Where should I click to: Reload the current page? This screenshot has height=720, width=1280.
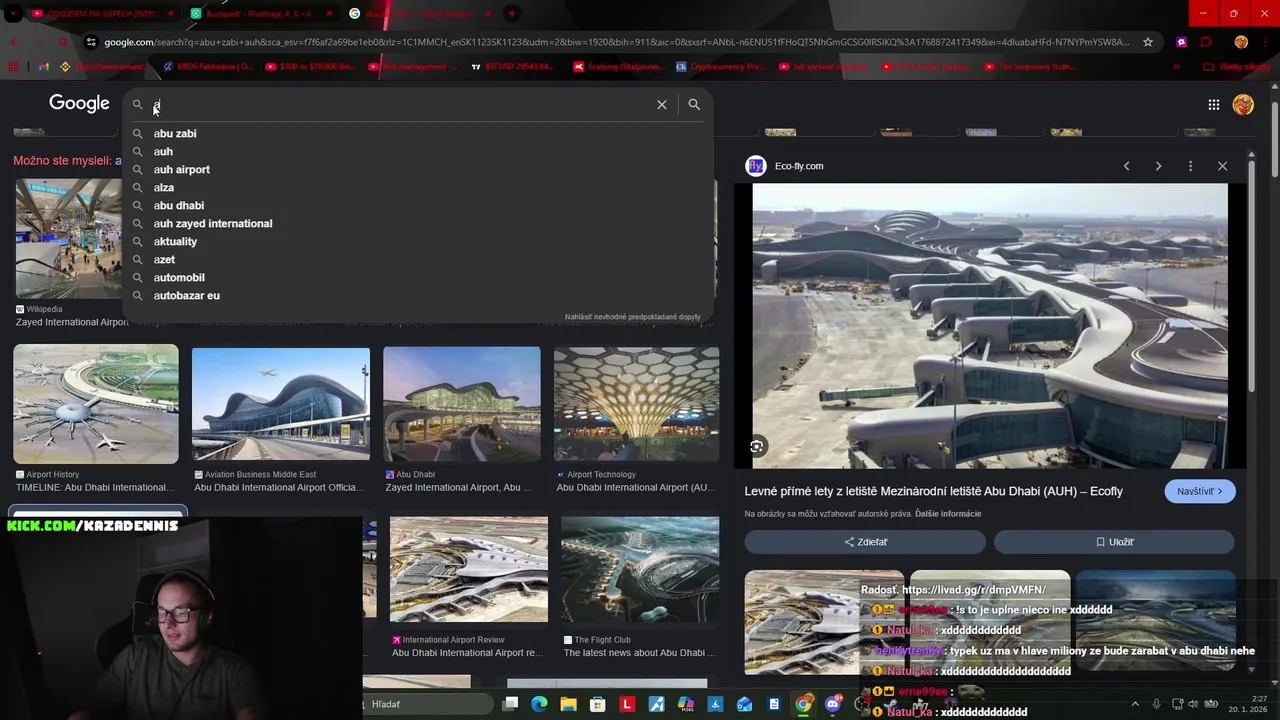point(63,42)
